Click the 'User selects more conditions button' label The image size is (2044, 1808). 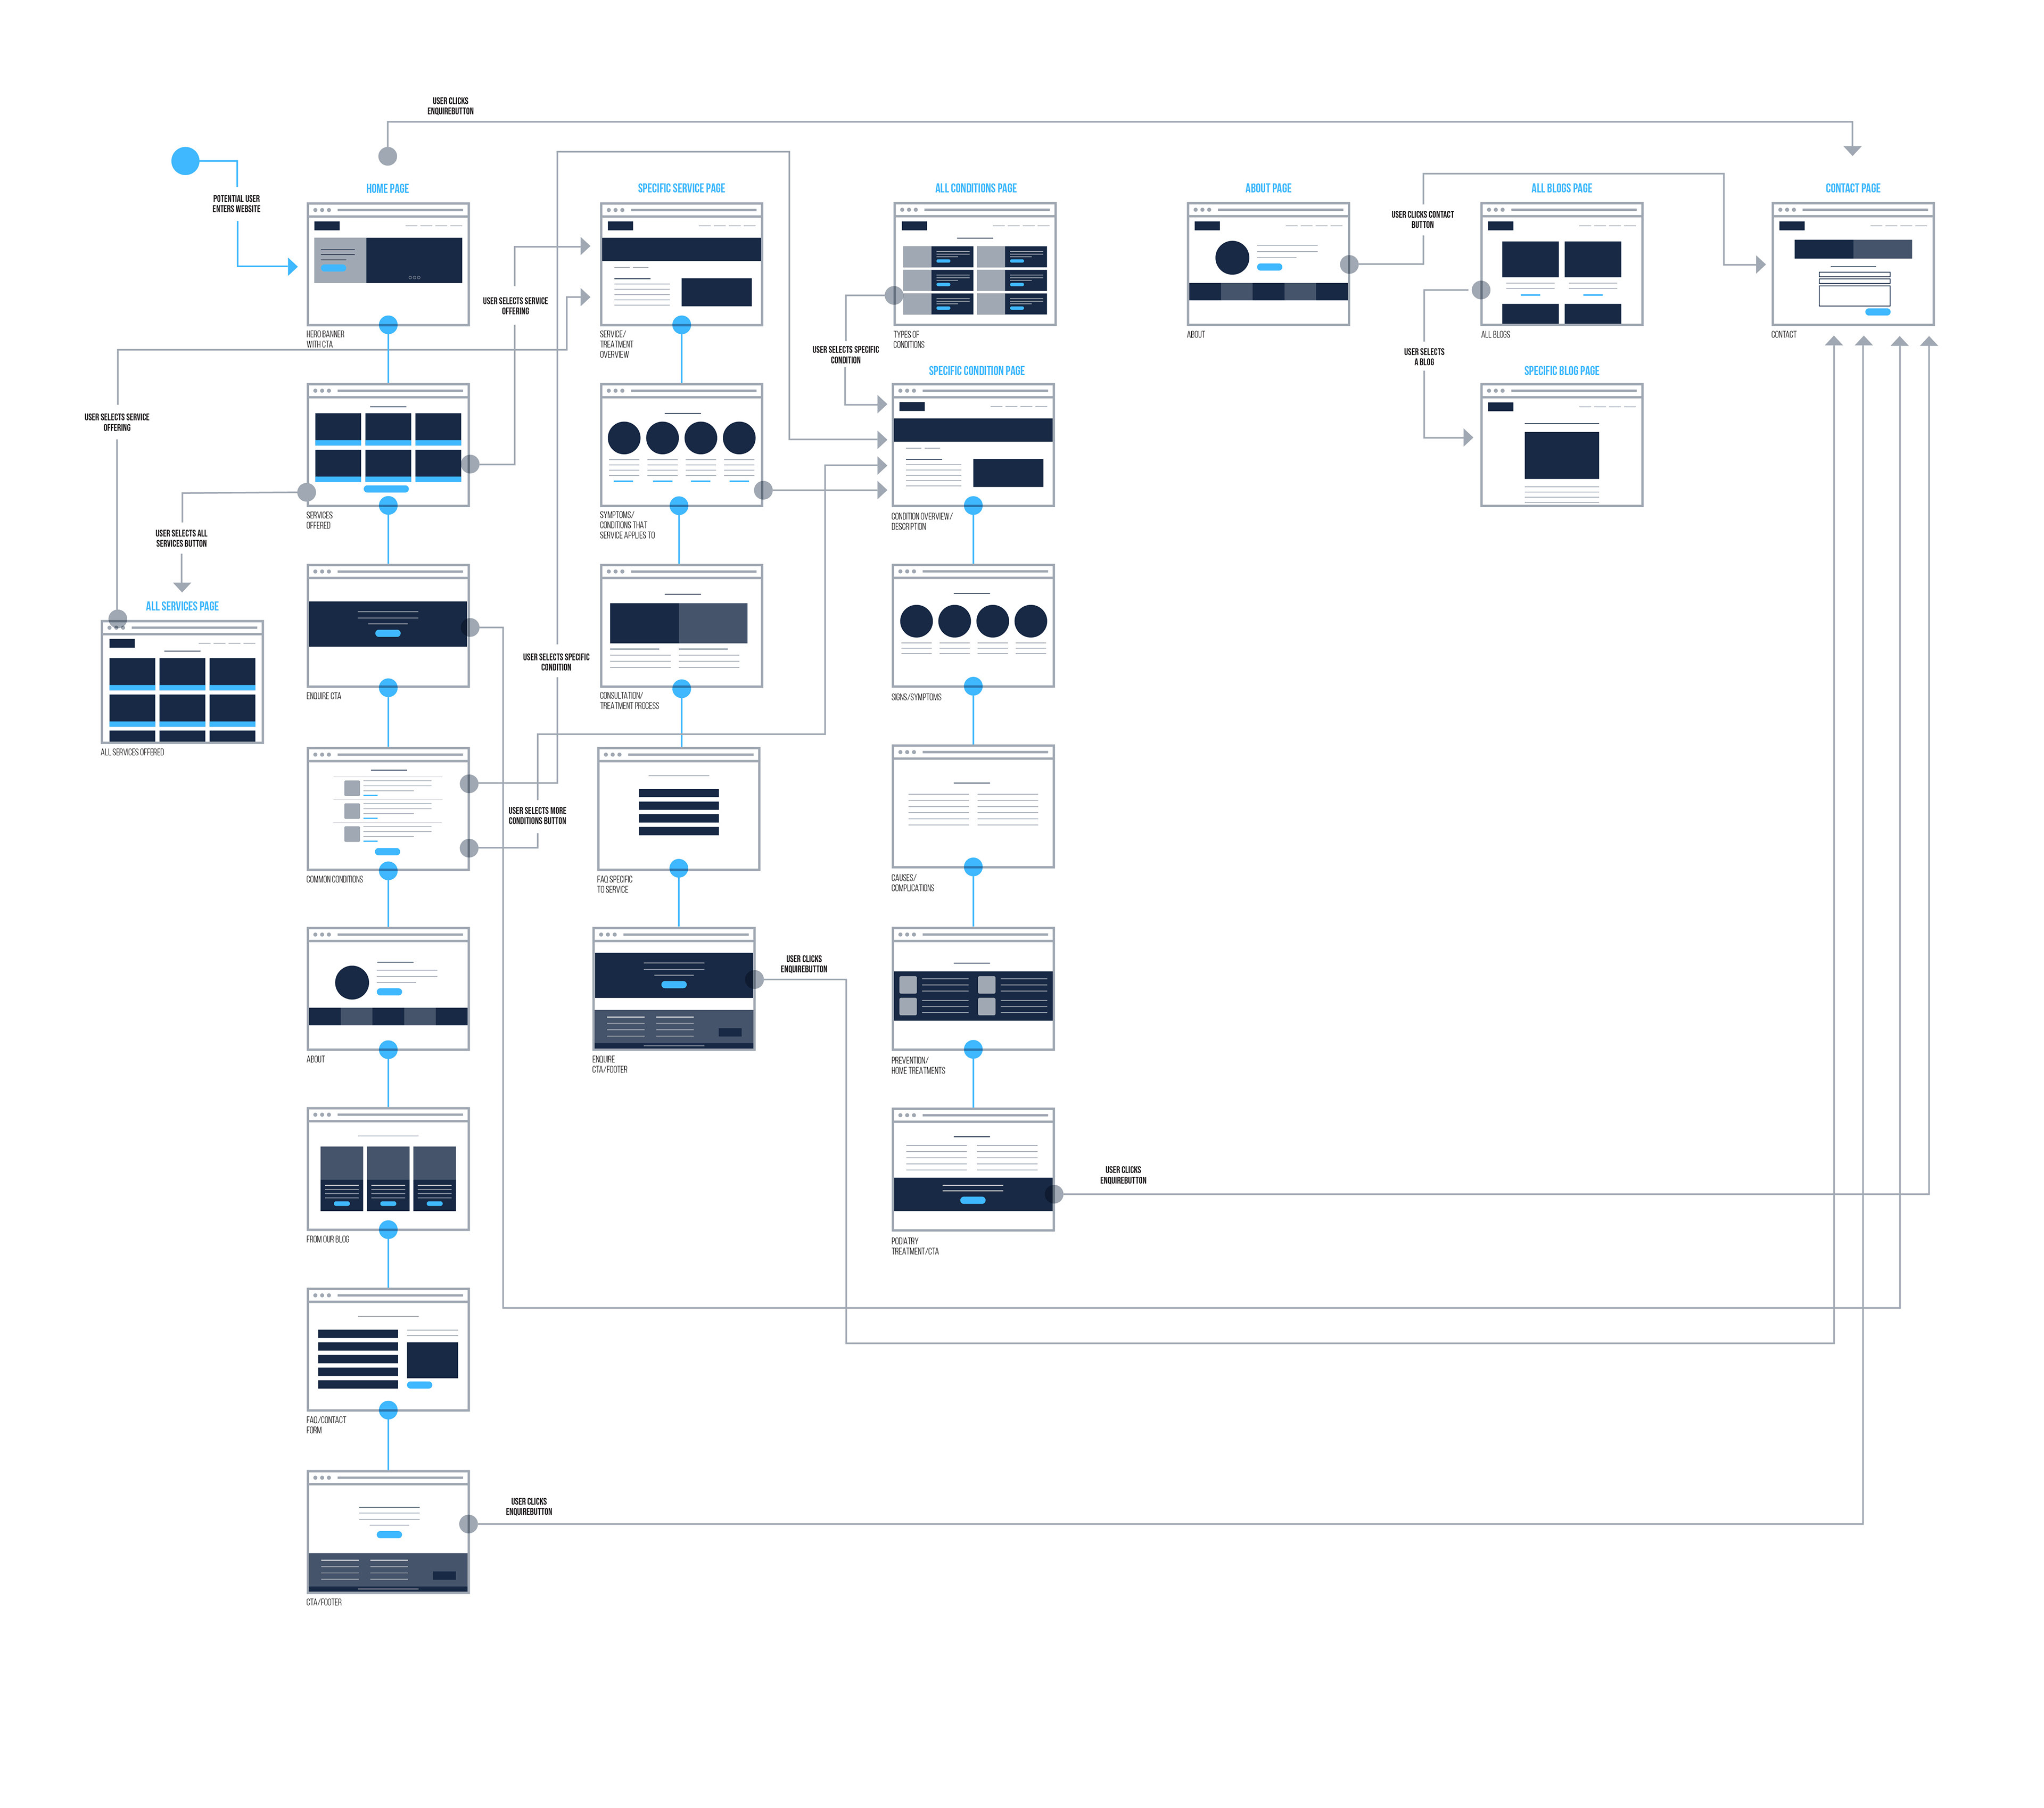[537, 816]
